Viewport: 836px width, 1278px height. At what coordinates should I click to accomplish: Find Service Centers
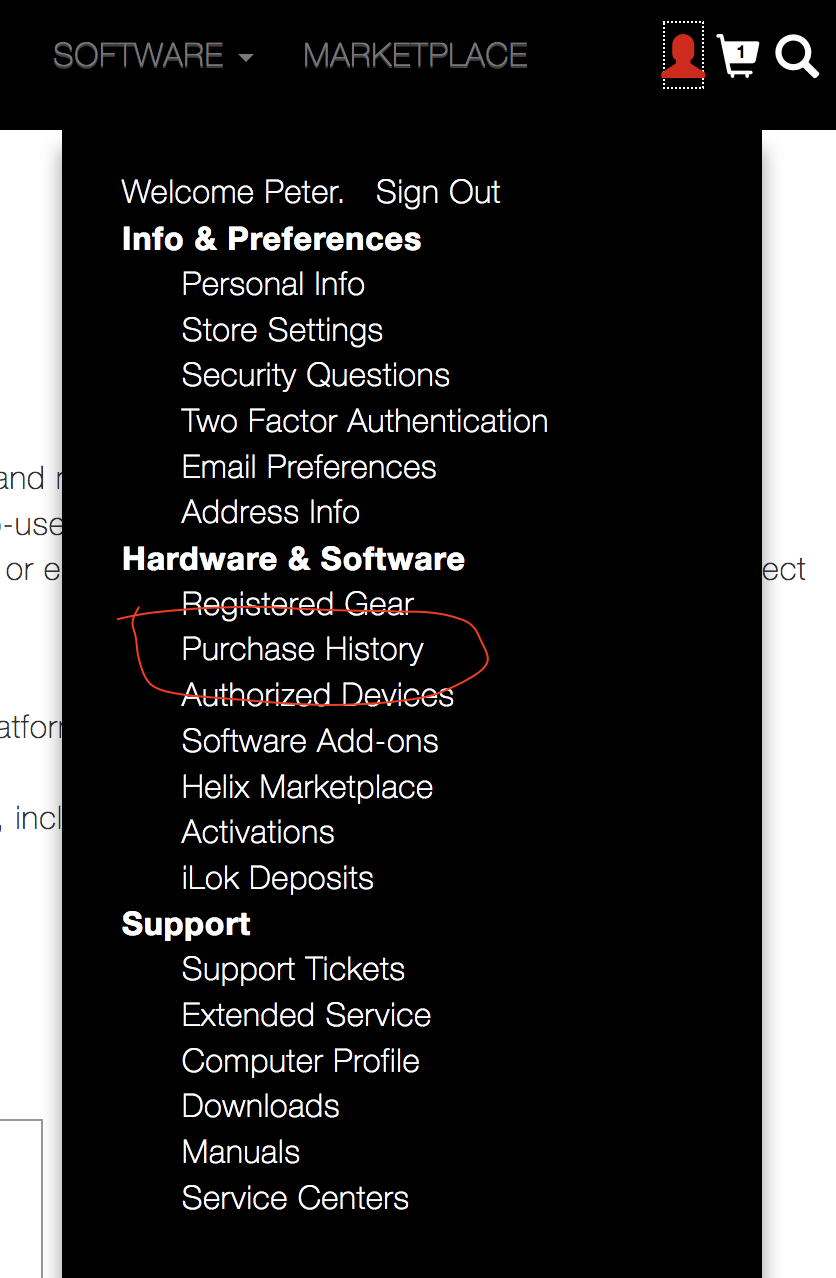(x=295, y=1198)
